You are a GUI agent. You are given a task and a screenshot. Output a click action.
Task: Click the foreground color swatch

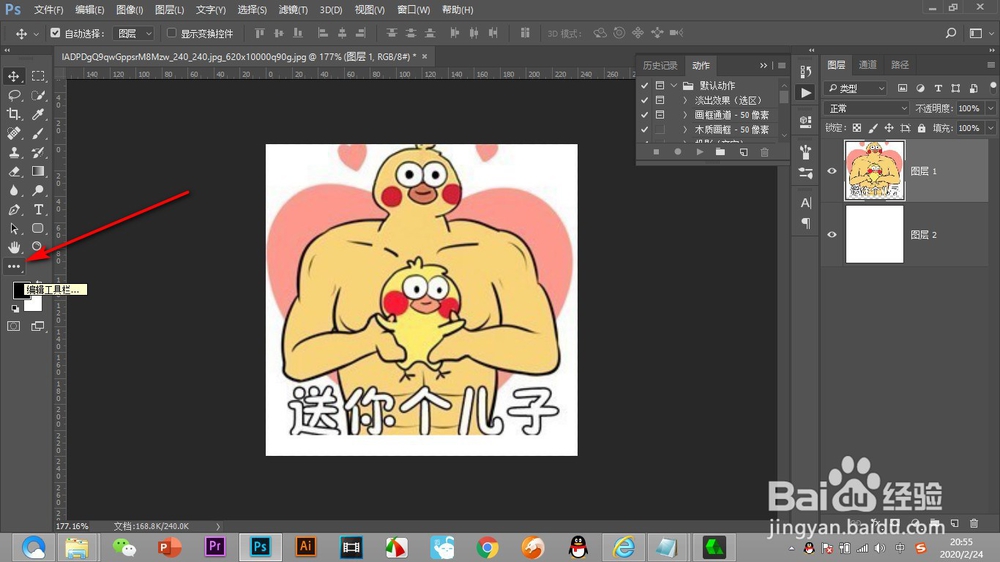point(20,290)
